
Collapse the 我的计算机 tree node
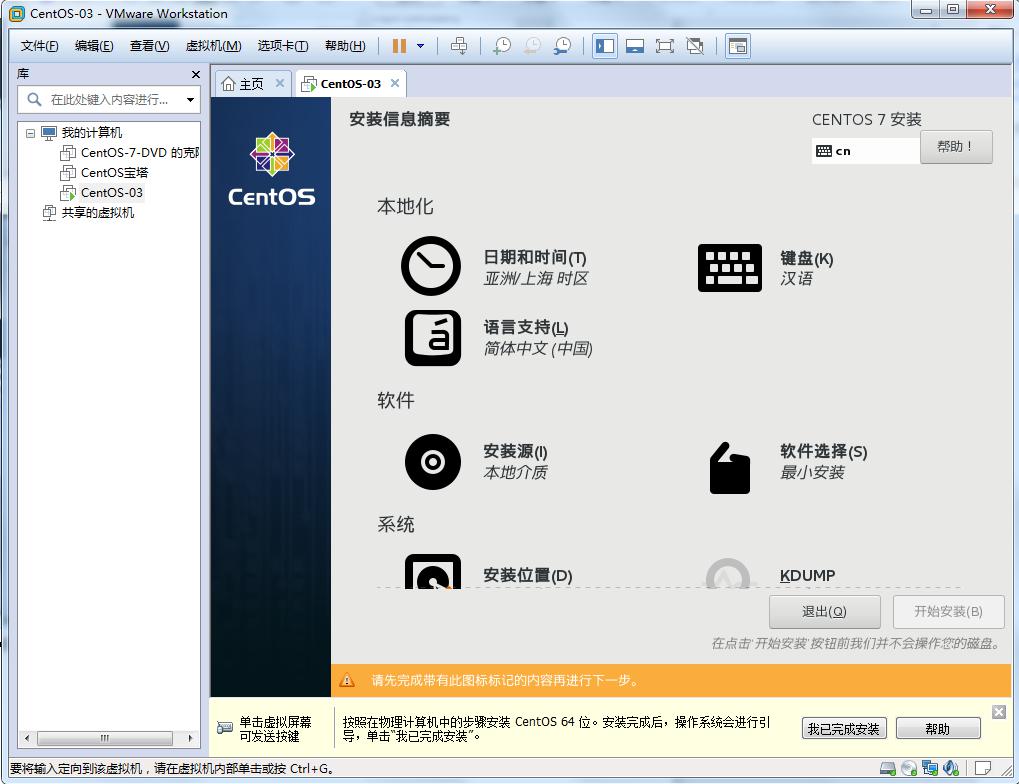(x=30, y=133)
